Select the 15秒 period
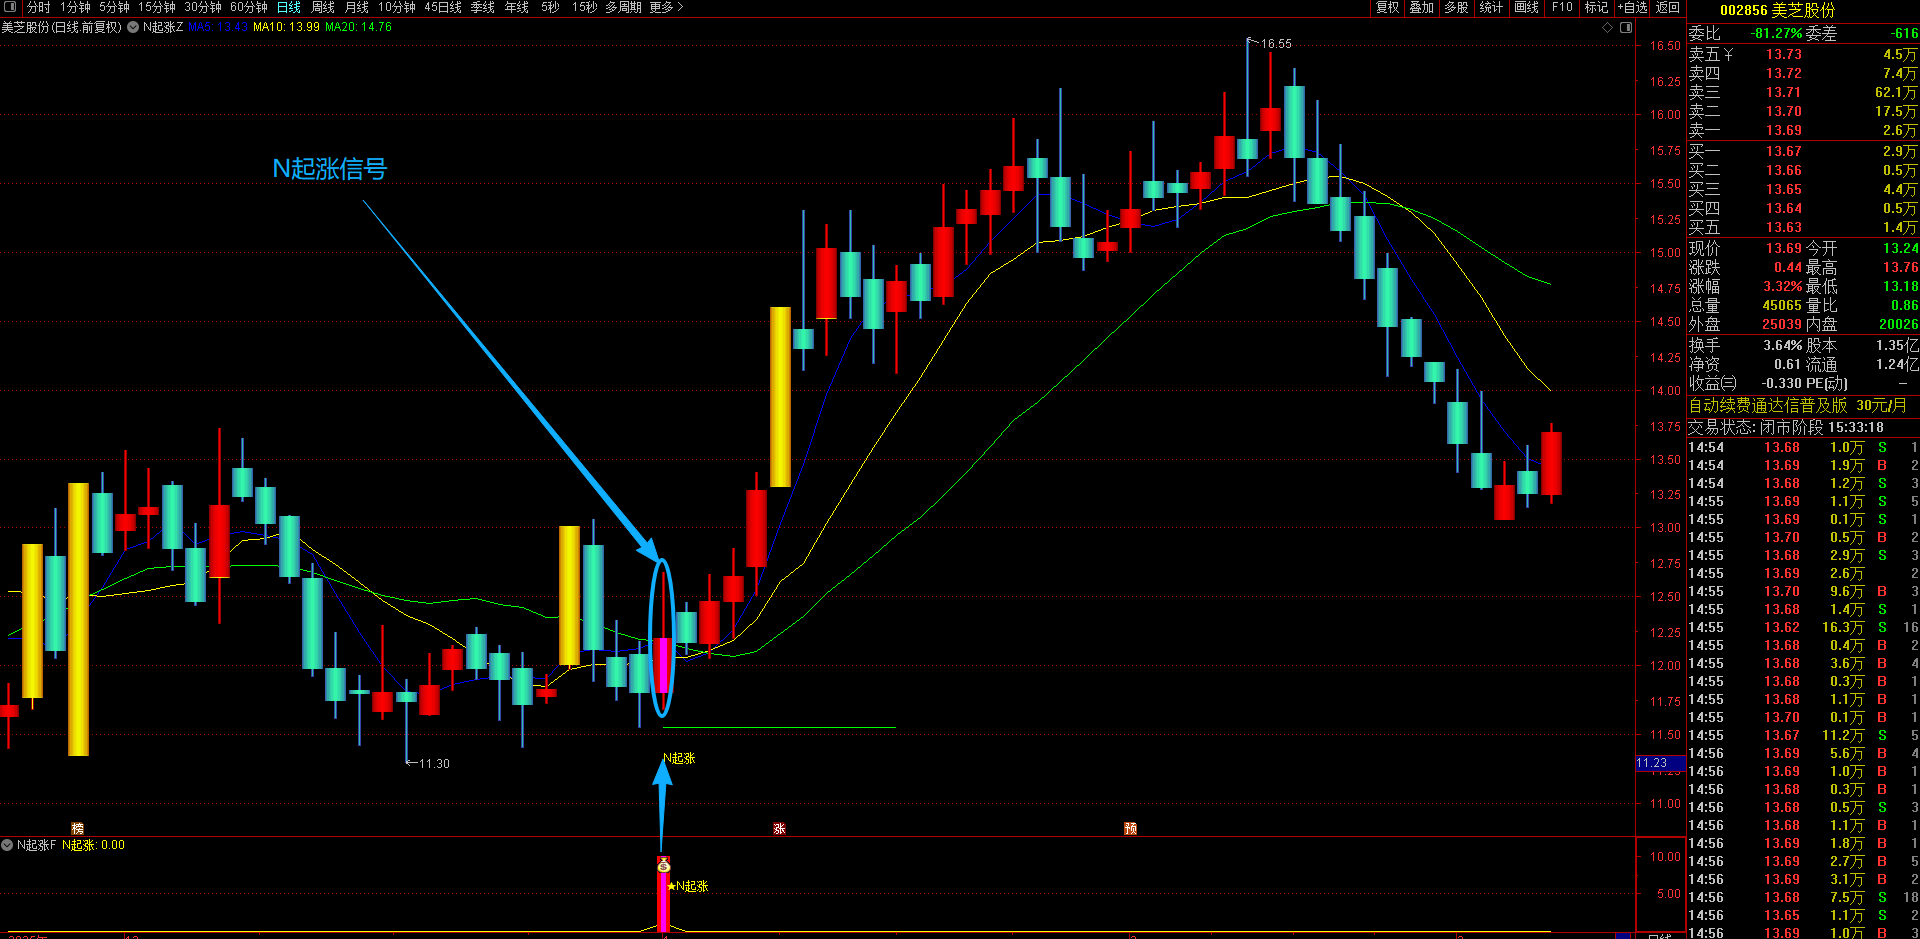 (584, 7)
